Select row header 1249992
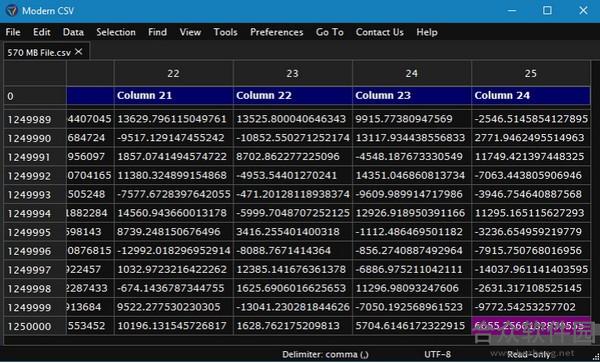The image size is (600, 363). [35, 176]
